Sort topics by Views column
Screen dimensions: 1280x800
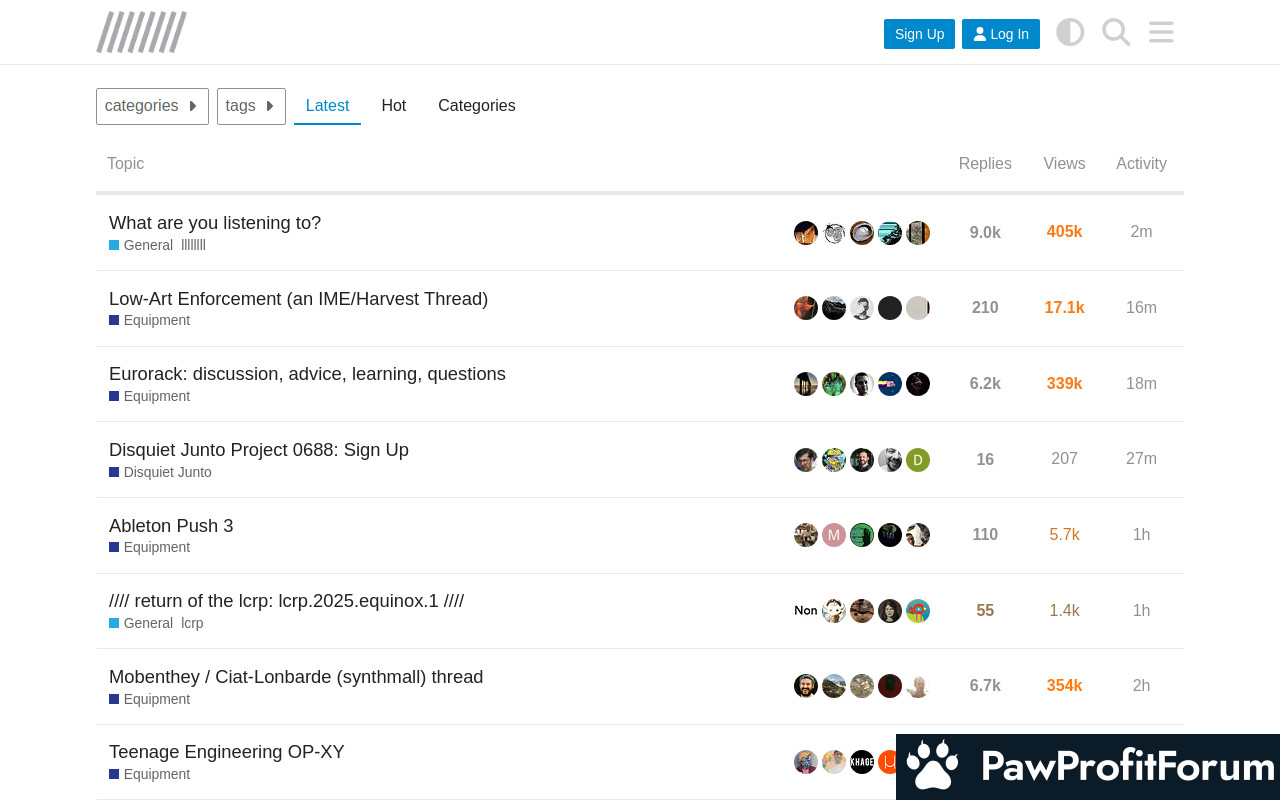(1064, 163)
